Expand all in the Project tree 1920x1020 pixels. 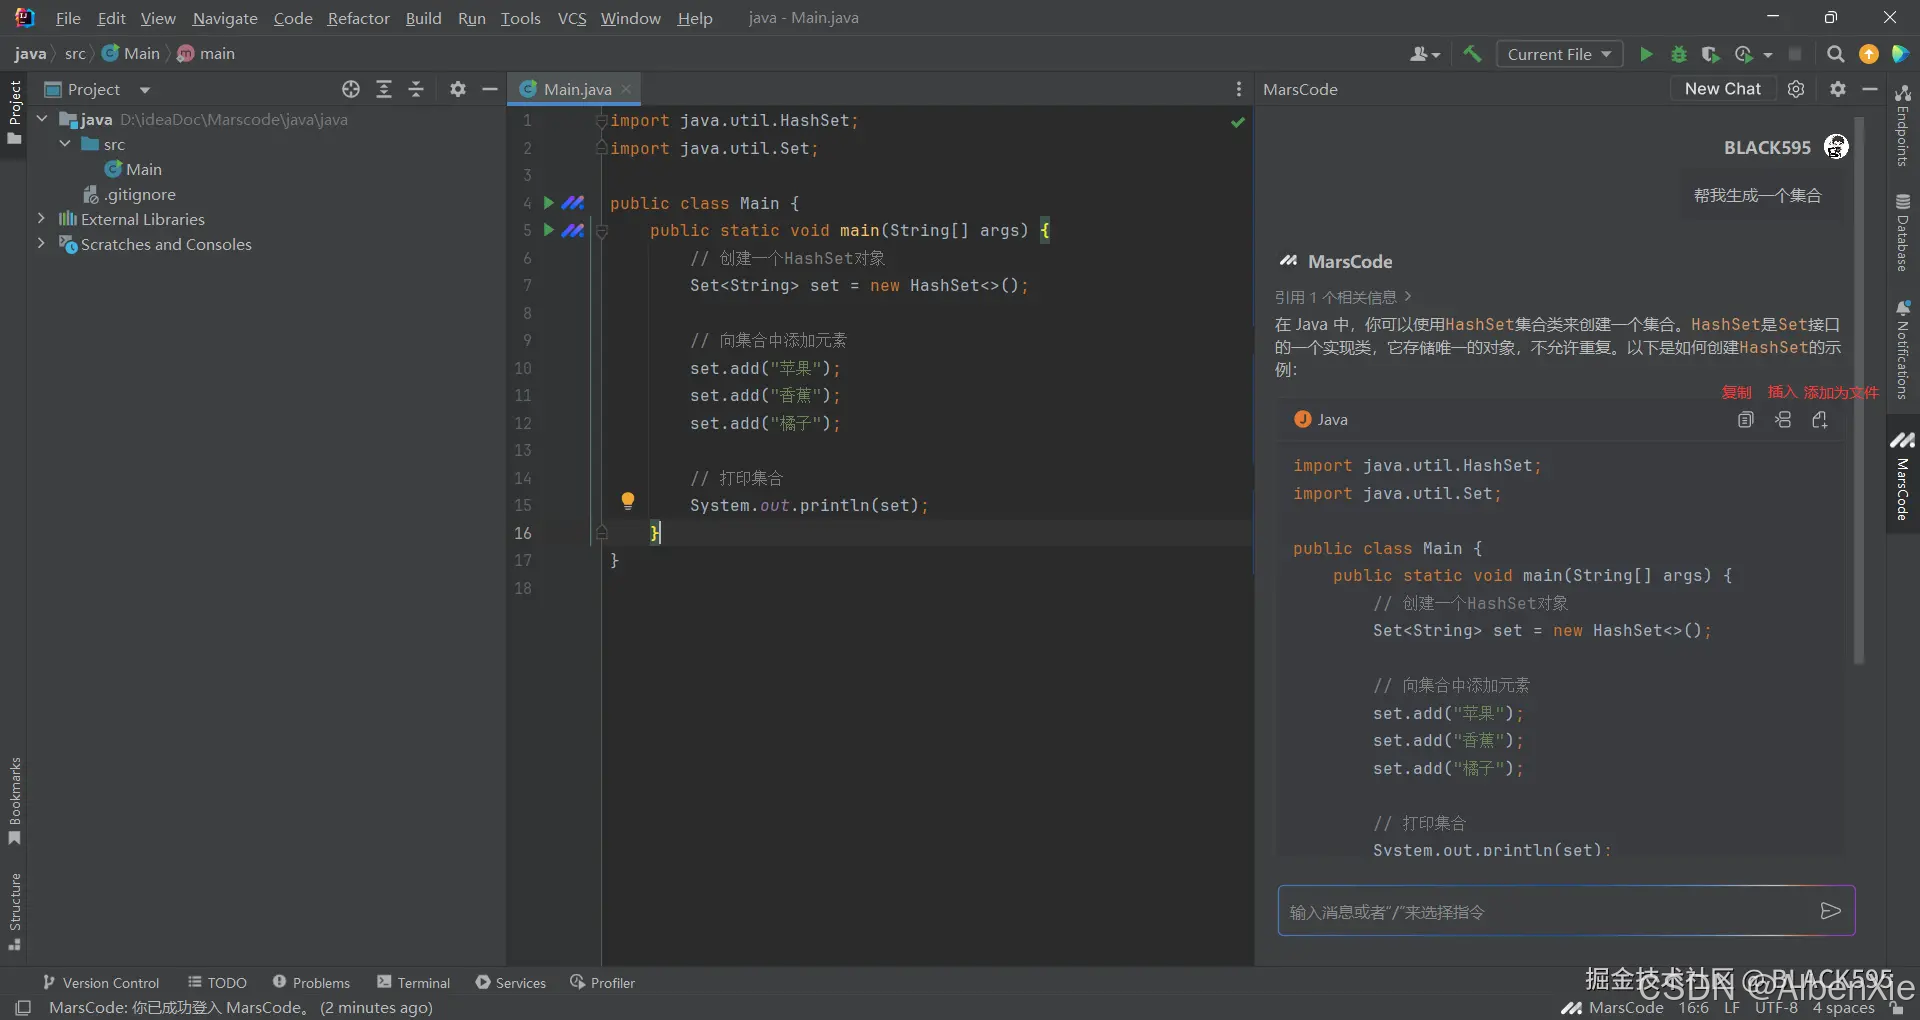[x=384, y=89]
